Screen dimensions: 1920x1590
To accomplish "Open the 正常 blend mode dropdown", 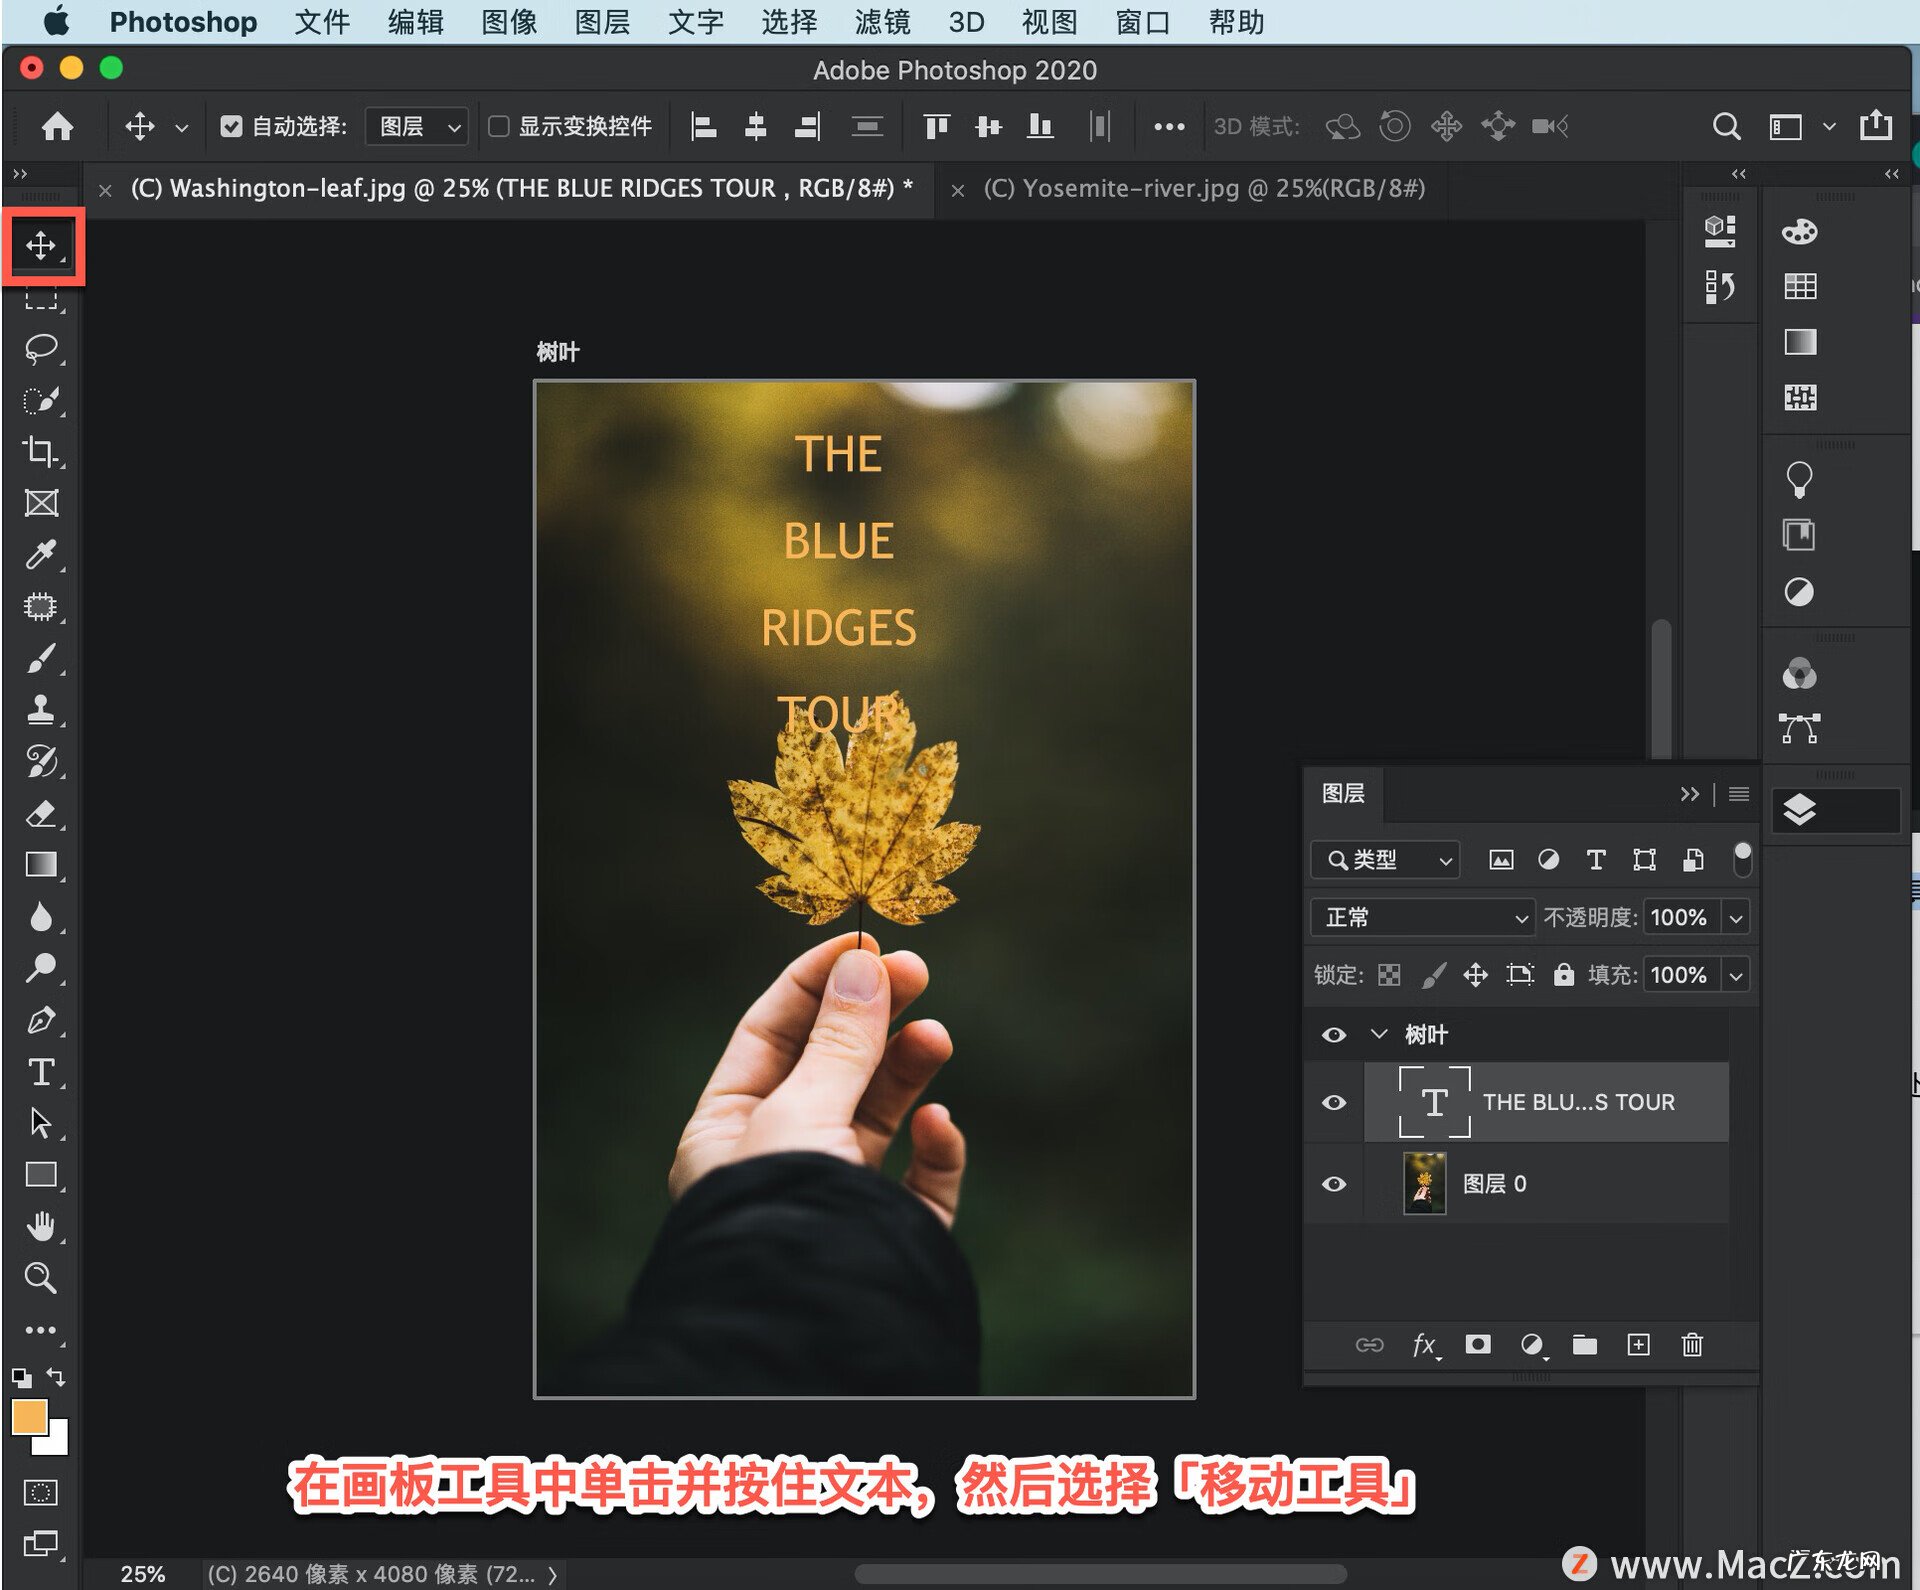I will [1421, 917].
